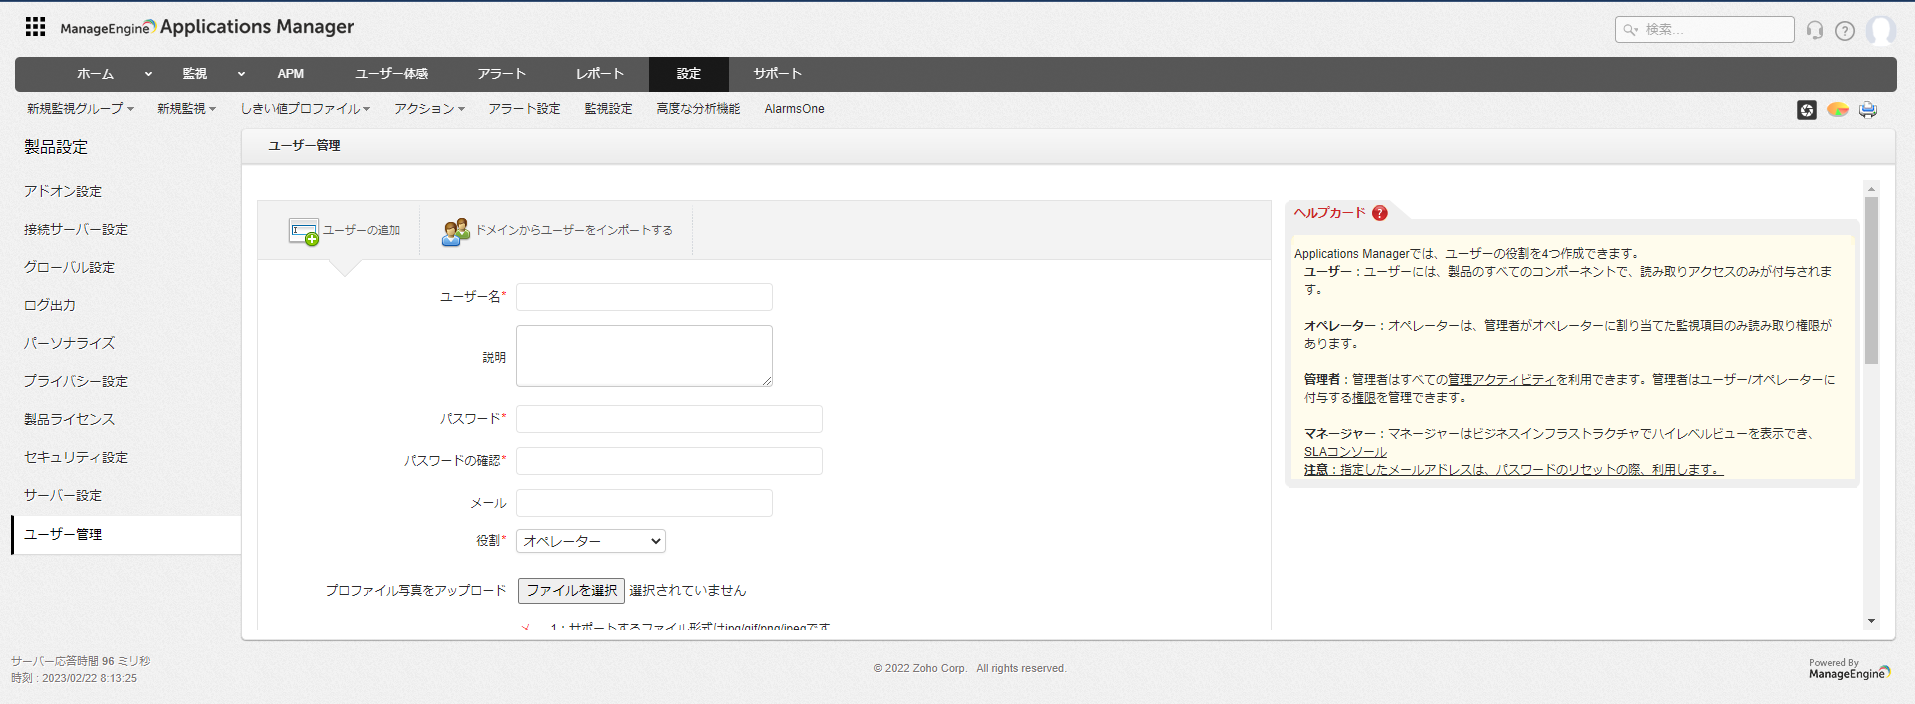Expand the ホーム menu dropdown arrow
Image resolution: width=1915 pixels, height=704 pixels.
click(x=148, y=74)
